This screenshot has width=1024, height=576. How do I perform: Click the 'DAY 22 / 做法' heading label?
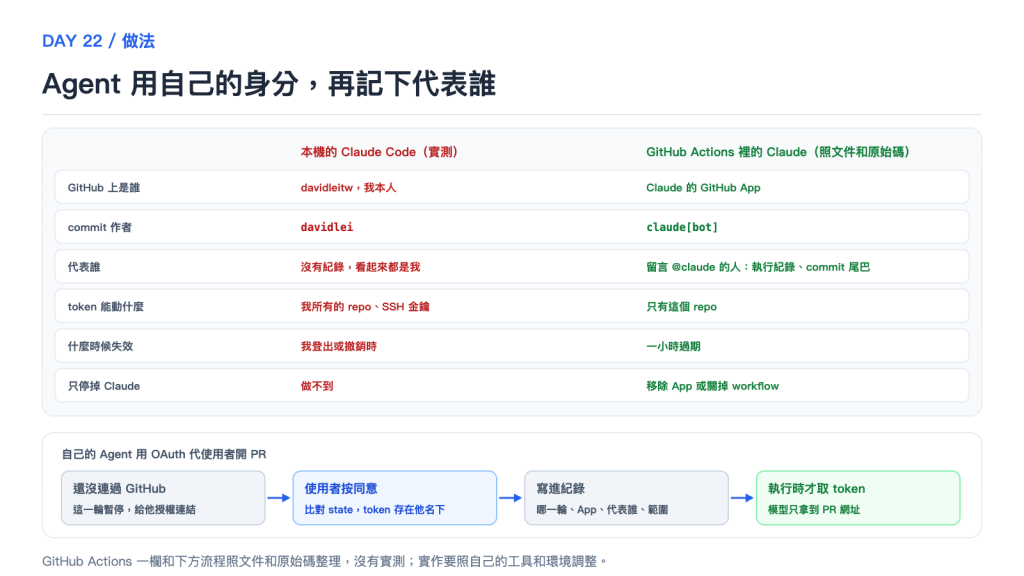99,41
